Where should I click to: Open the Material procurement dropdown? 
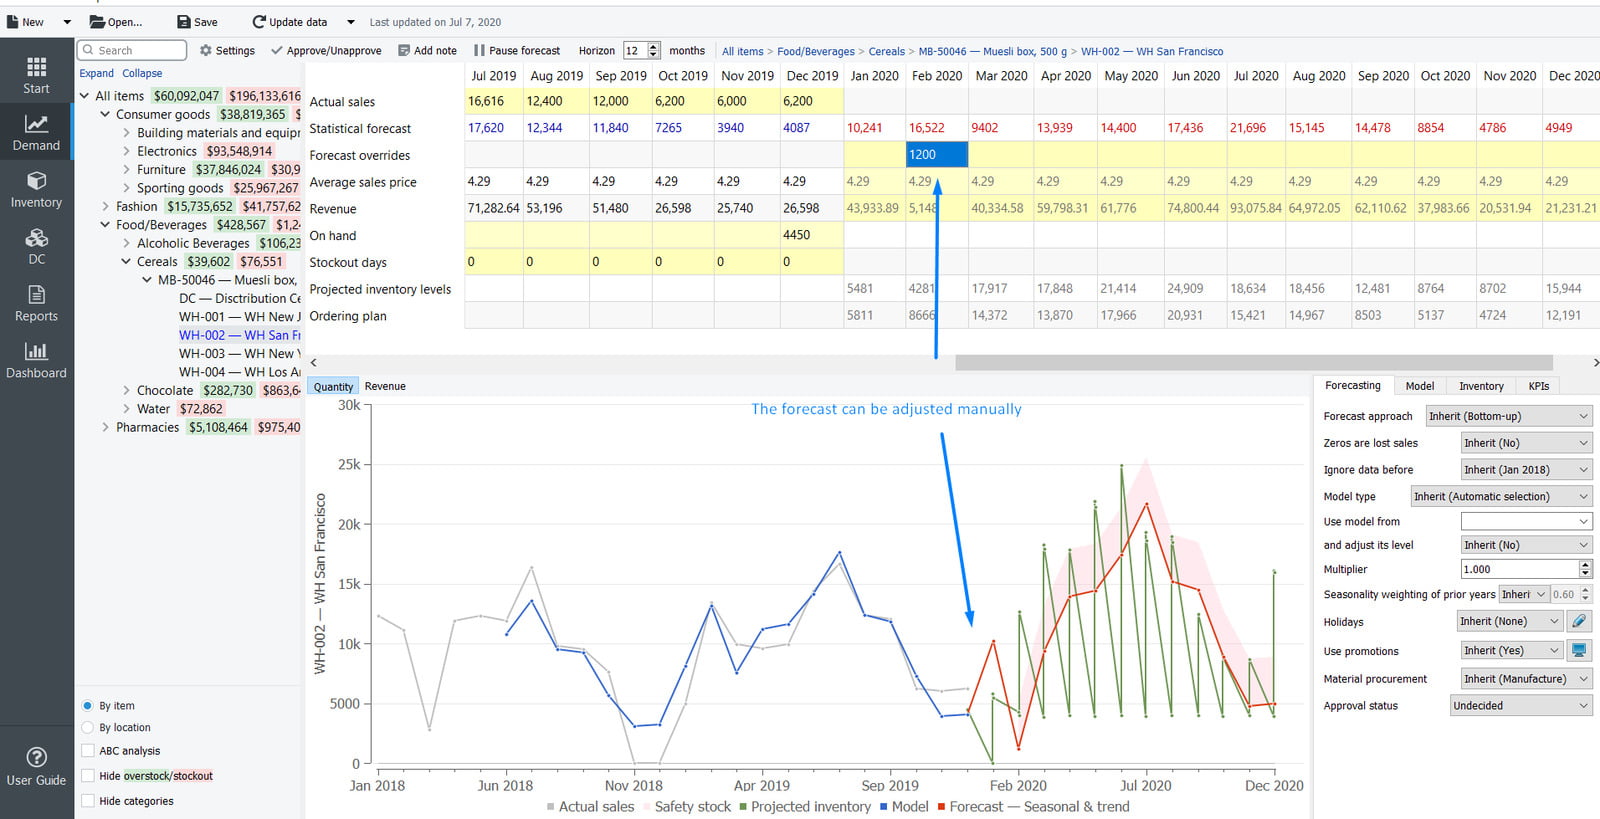click(1526, 678)
